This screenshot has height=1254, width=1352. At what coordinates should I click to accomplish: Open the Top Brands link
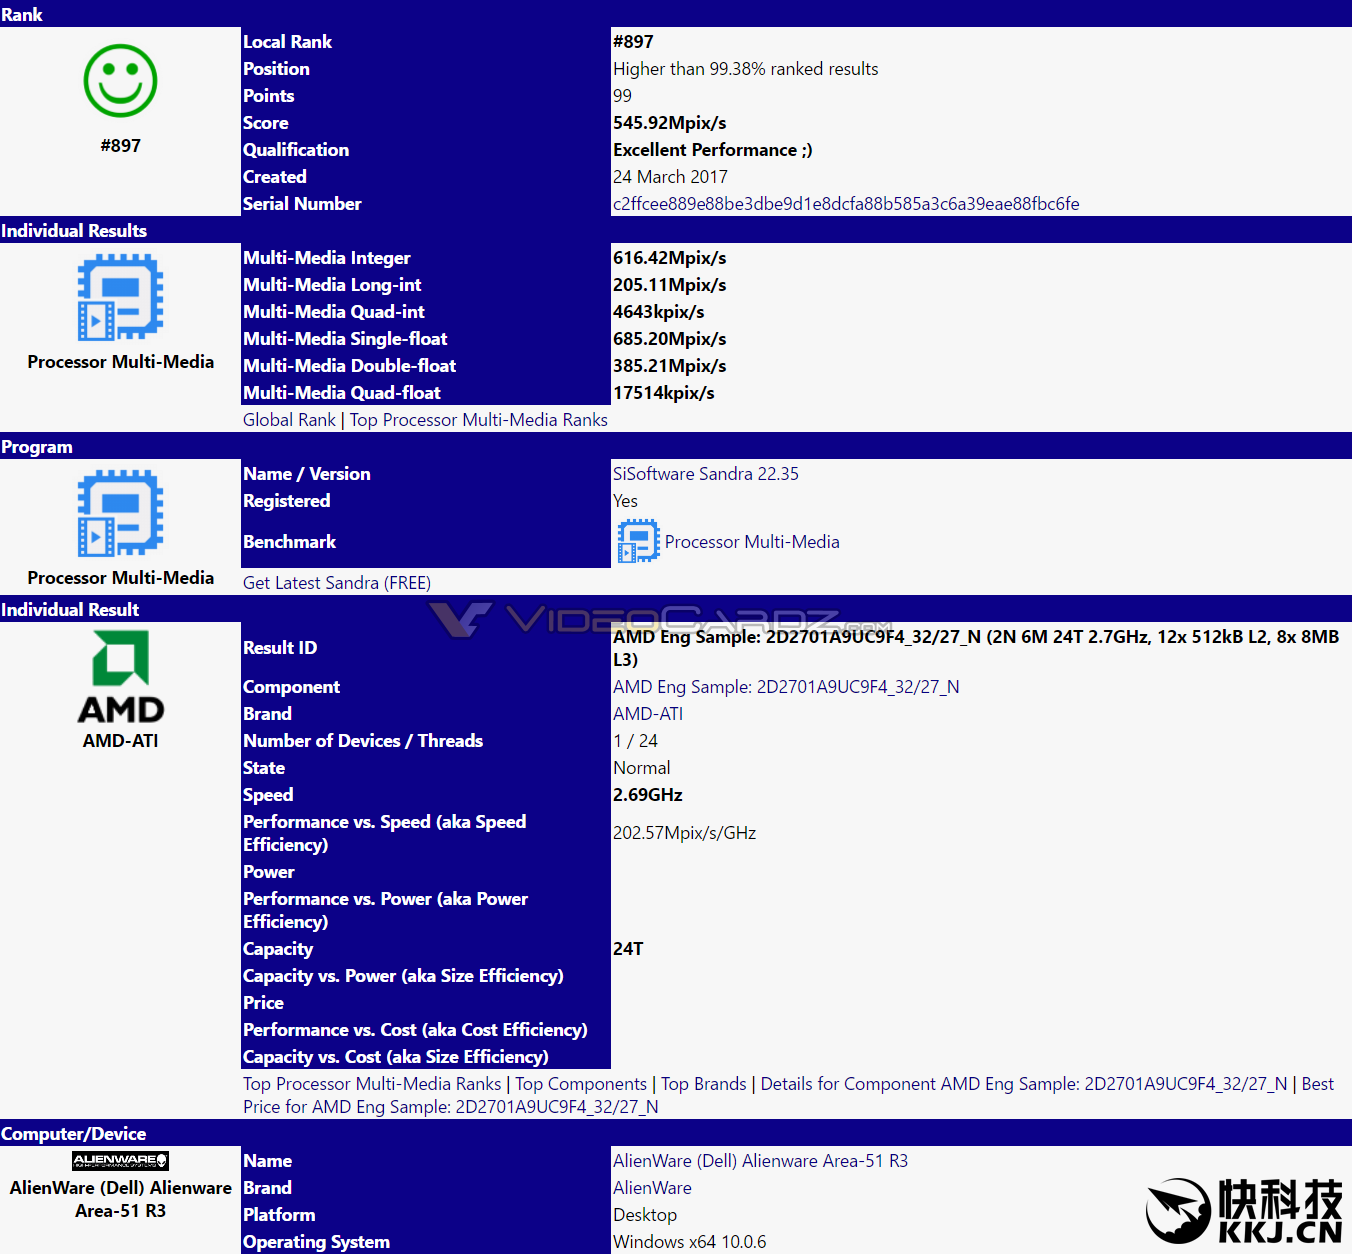(704, 1084)
